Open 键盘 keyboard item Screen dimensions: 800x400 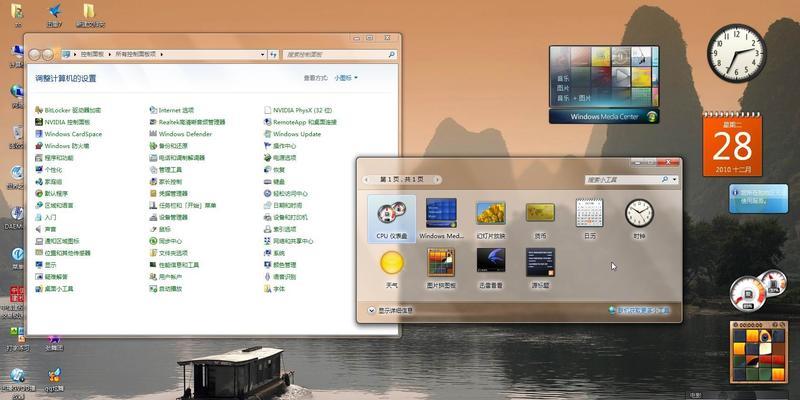click(x=274, y=181)
